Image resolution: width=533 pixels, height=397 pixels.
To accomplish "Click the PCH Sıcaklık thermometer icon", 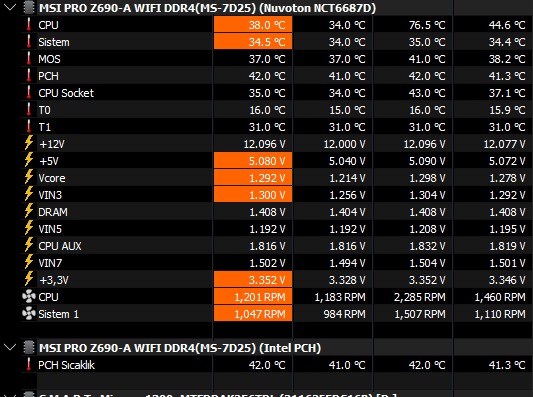I will (29, 364).
